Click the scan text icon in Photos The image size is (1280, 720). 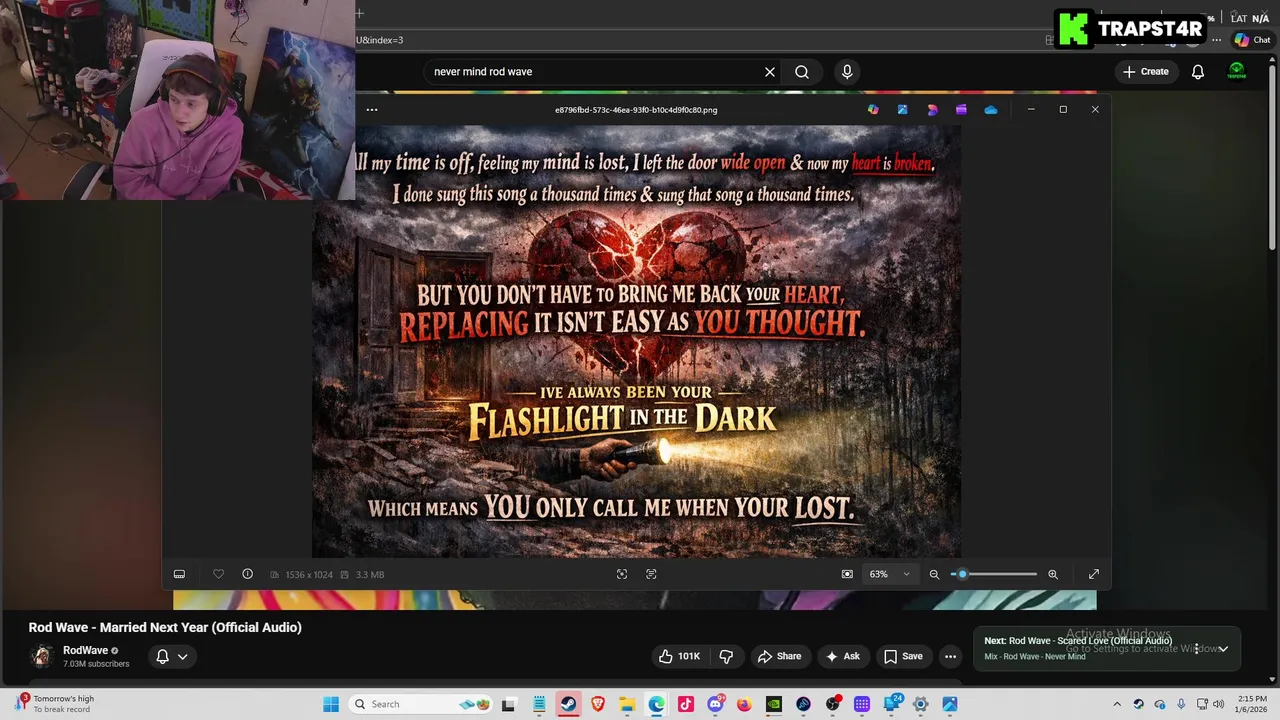651,574
